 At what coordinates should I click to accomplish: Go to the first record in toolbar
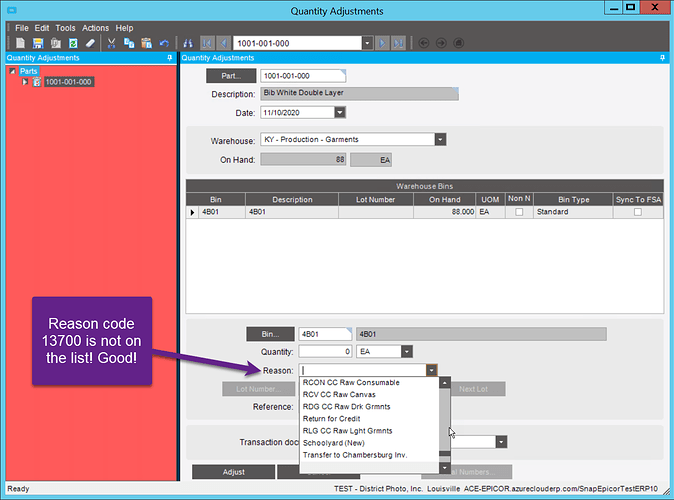point(207,43)
